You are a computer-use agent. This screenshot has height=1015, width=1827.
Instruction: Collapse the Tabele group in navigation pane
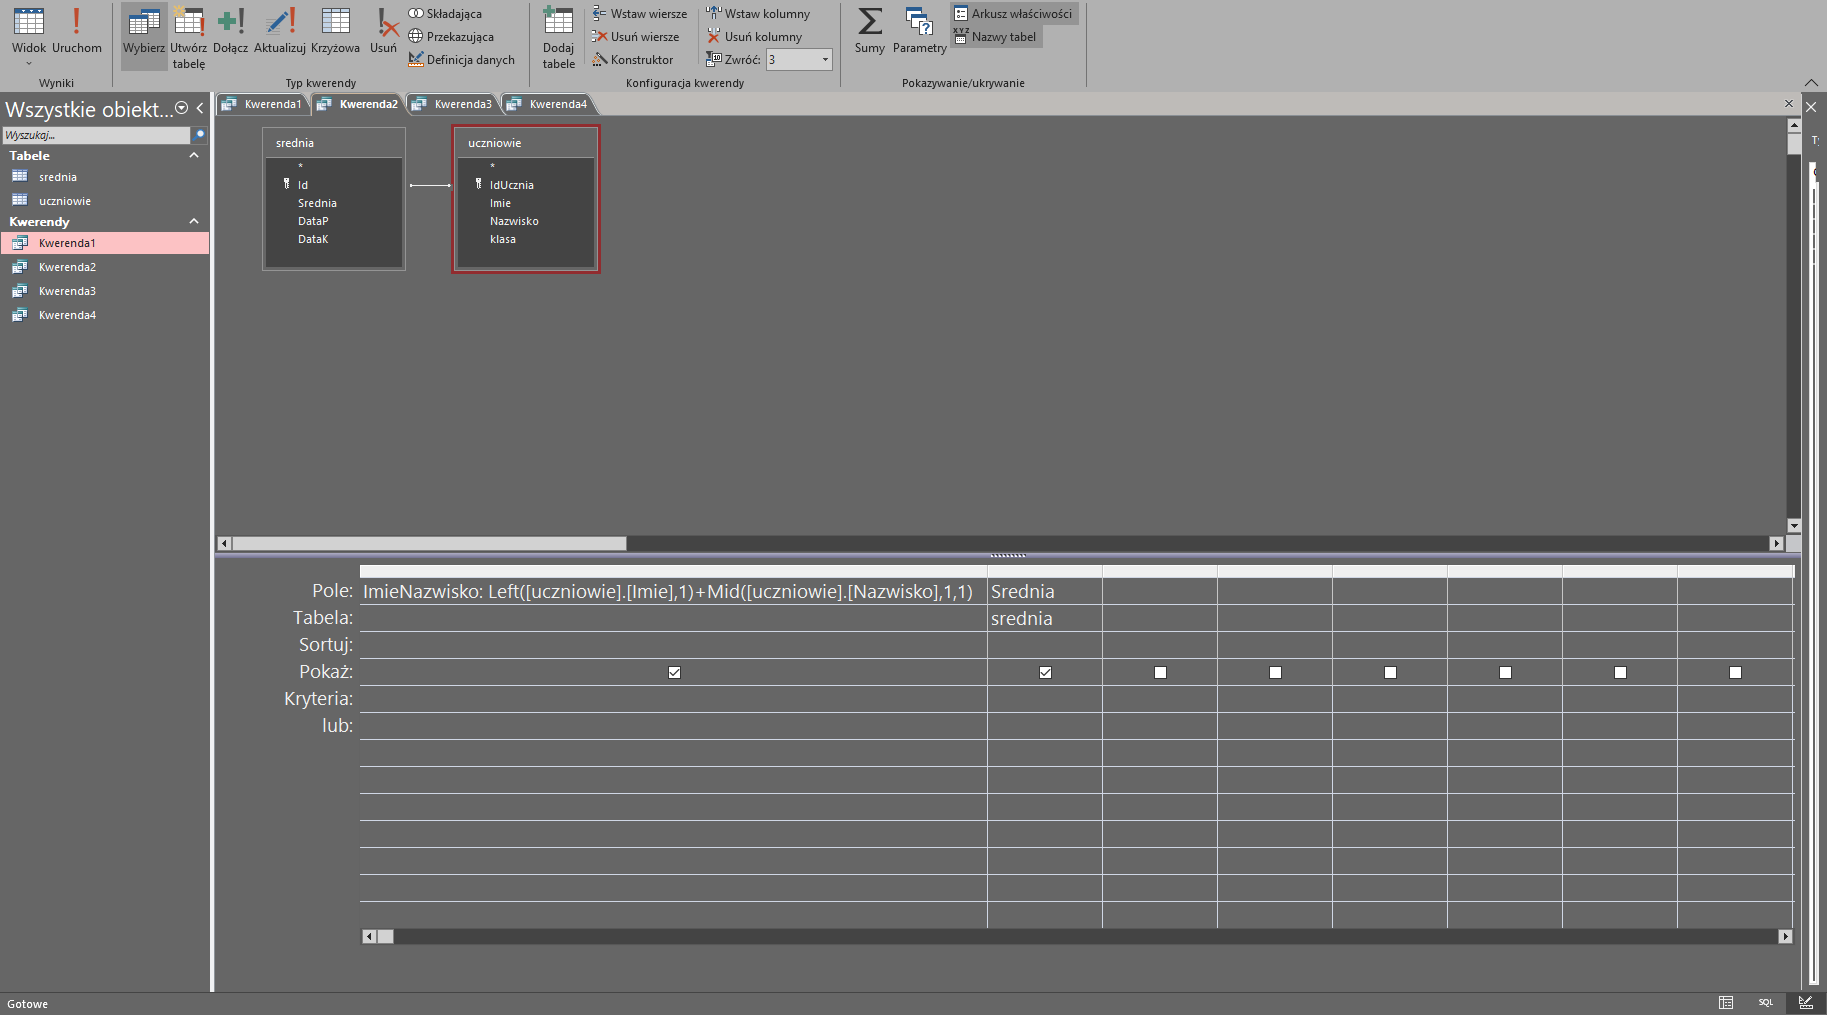(x=194, y=155)
